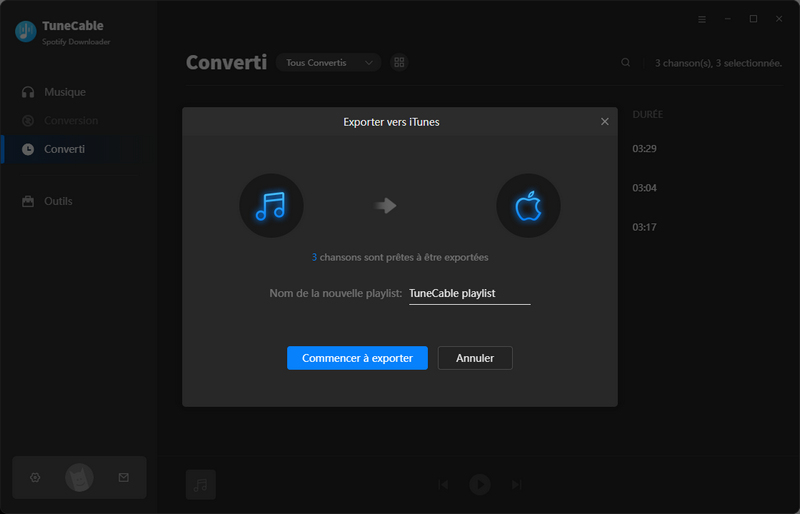800x514 pixels.
Task: Open the hamburger menu icon
Action: (702, 19)
